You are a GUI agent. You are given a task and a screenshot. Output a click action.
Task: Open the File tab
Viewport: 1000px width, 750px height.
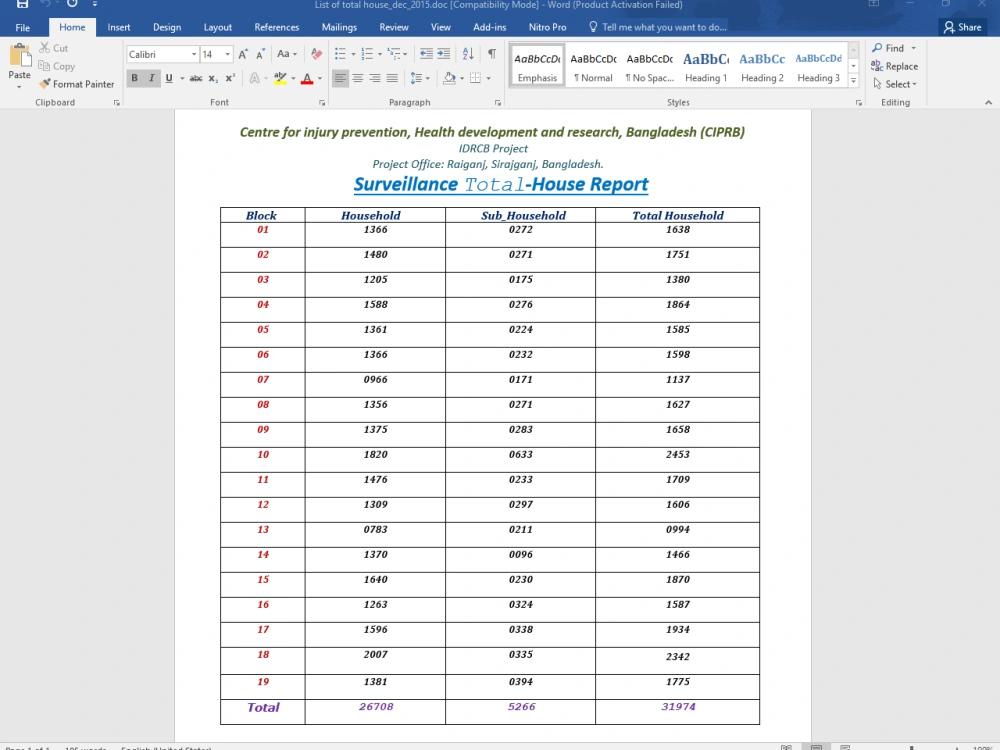point(22,27)
